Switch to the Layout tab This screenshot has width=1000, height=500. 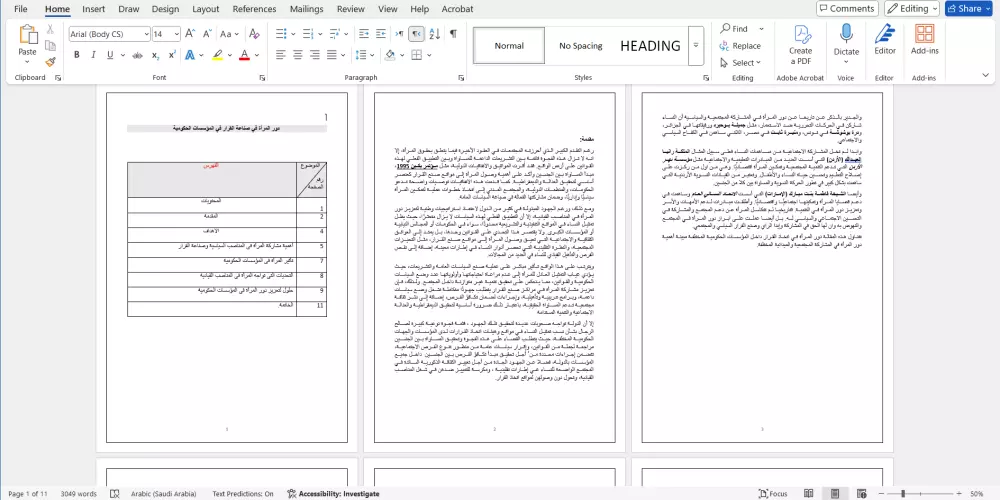[205, 9]
